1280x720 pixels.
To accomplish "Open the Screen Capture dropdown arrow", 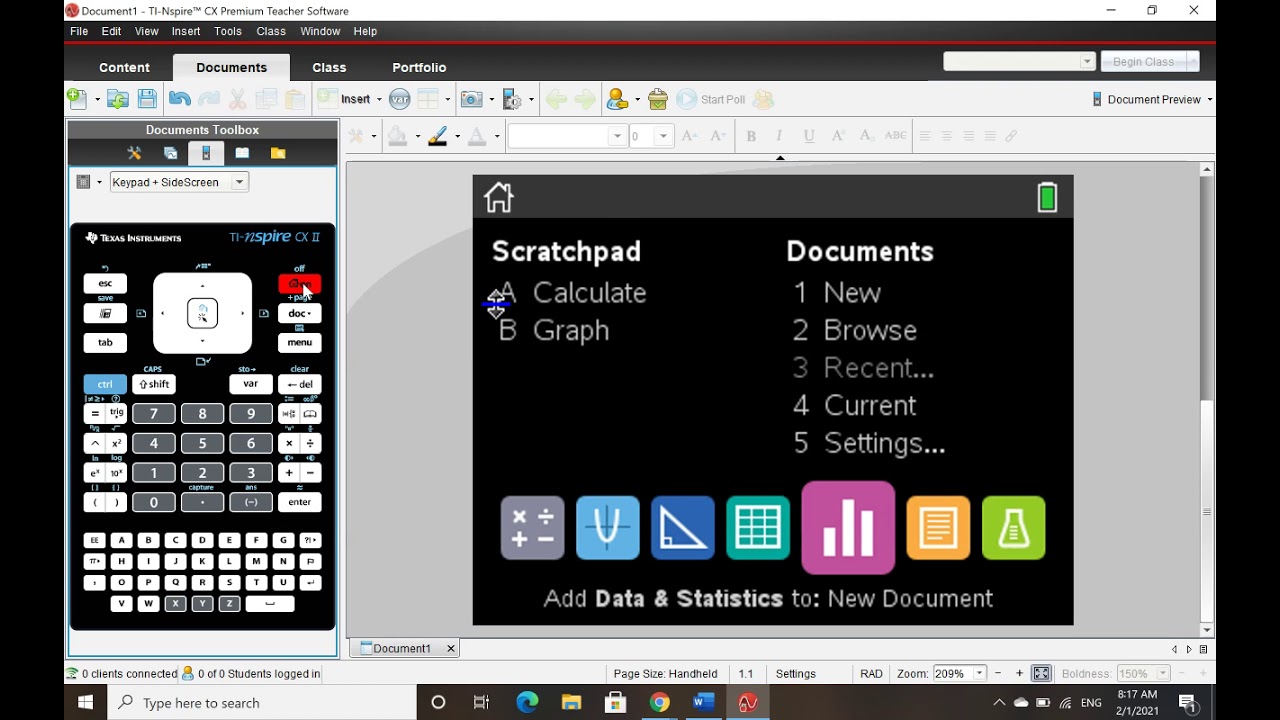I will [x=489, y=99].
